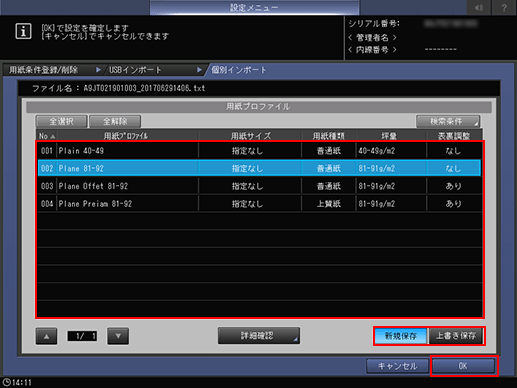This screenshot has height=388, width=517.
Task: Click the previous page up arrow
Action: pyautogui.click(x=46, y=336)
